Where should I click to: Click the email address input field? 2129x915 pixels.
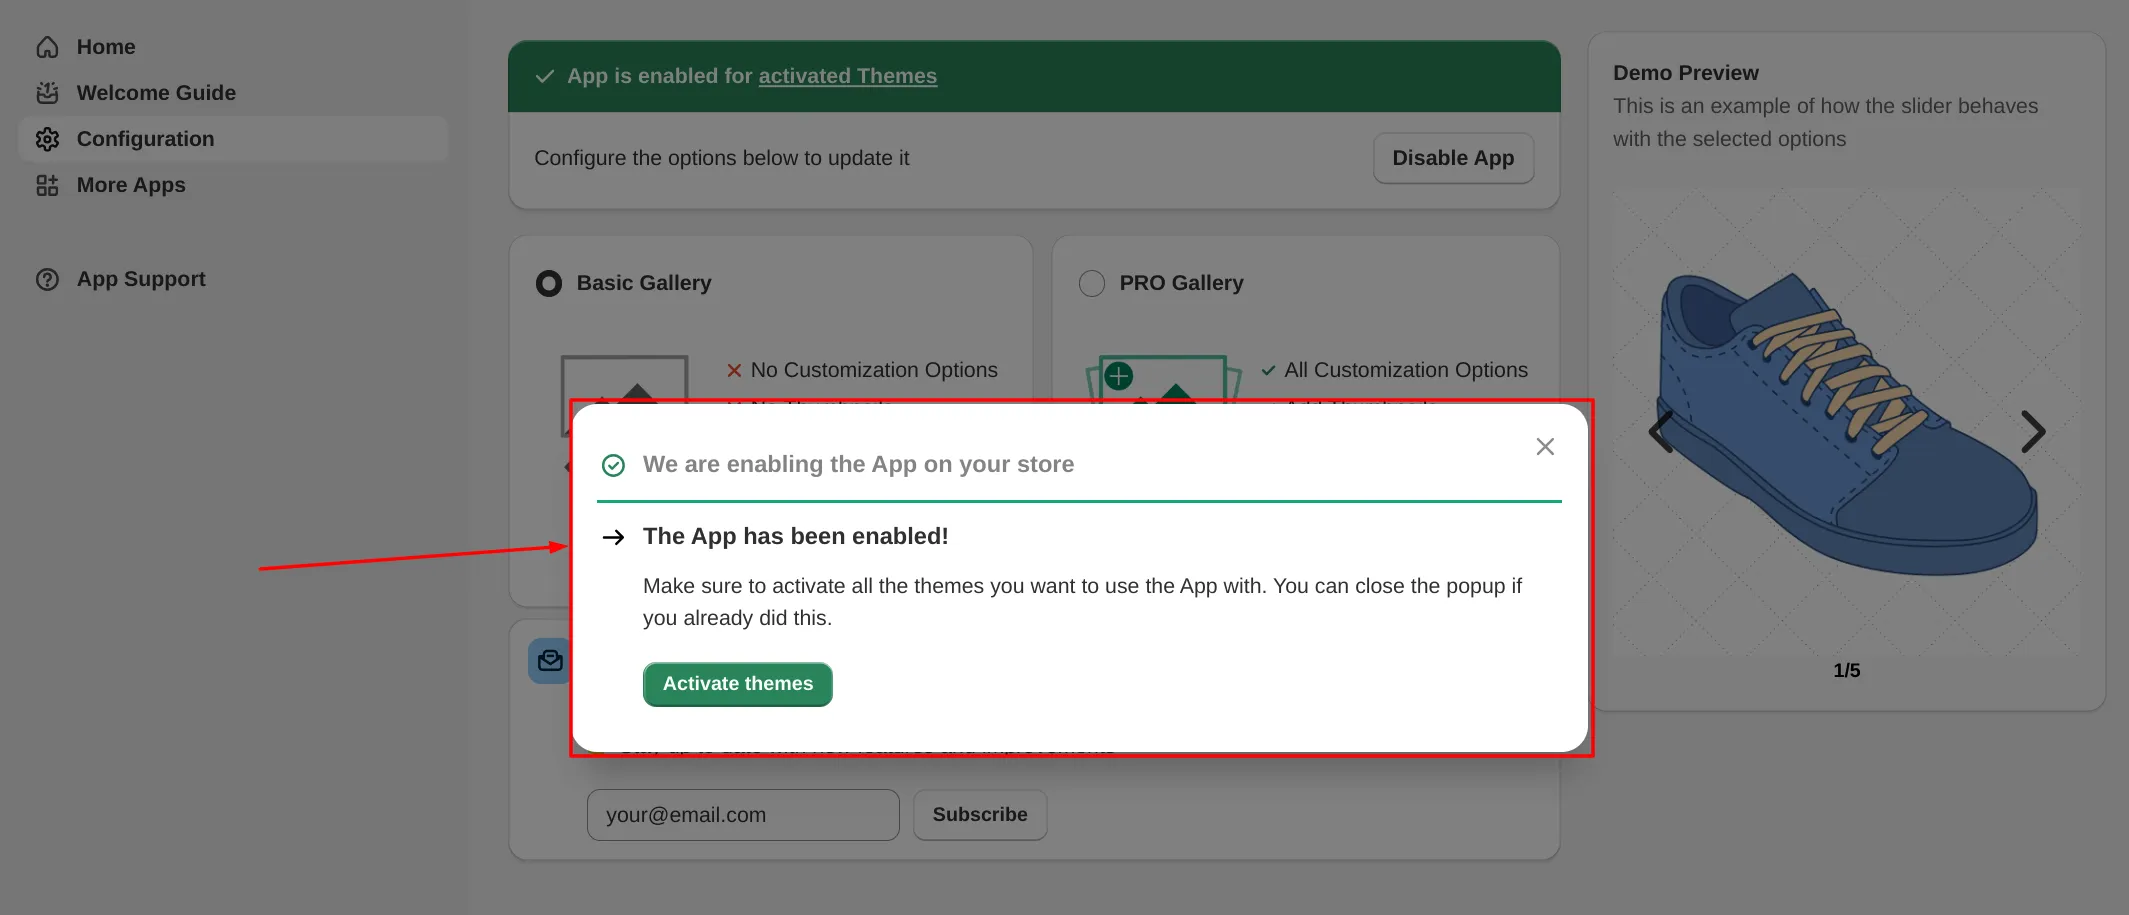[x=742, y=815]
